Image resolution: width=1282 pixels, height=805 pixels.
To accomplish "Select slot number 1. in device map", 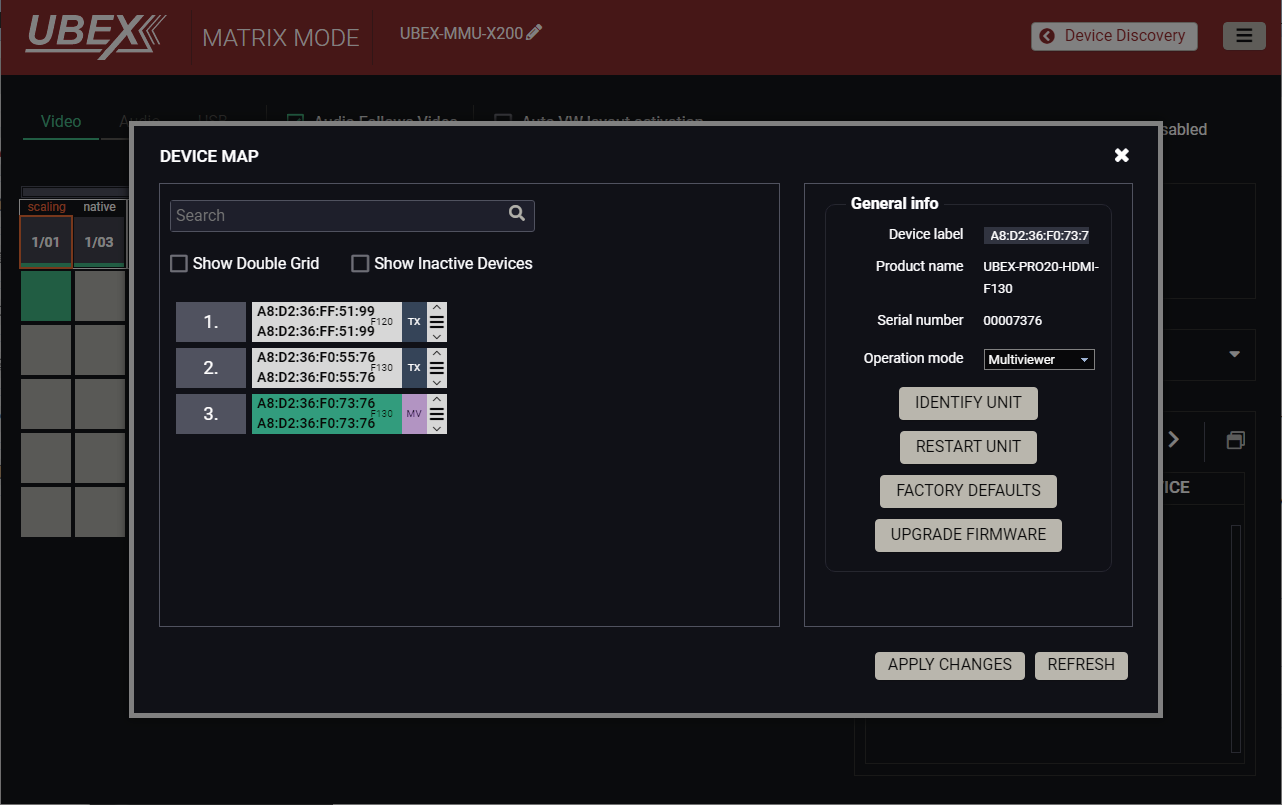I will (211, 322).
